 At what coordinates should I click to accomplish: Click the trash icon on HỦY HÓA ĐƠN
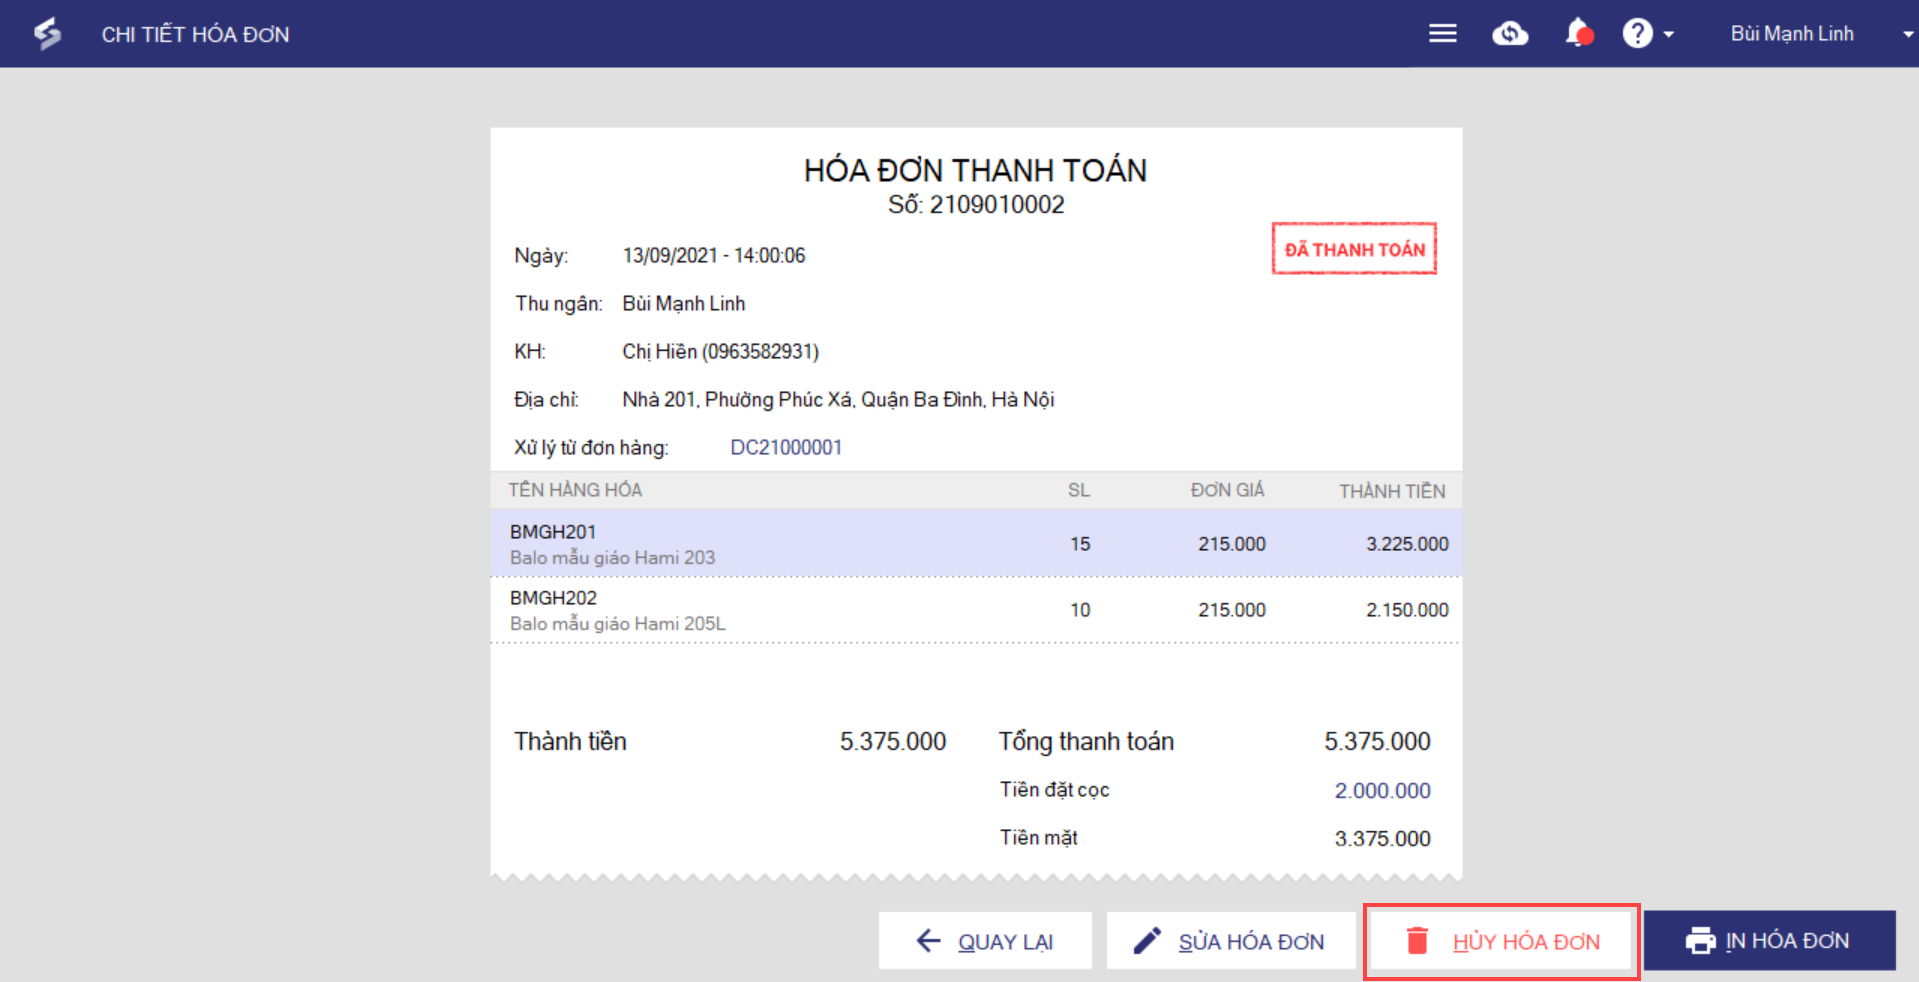[1417, 941]
